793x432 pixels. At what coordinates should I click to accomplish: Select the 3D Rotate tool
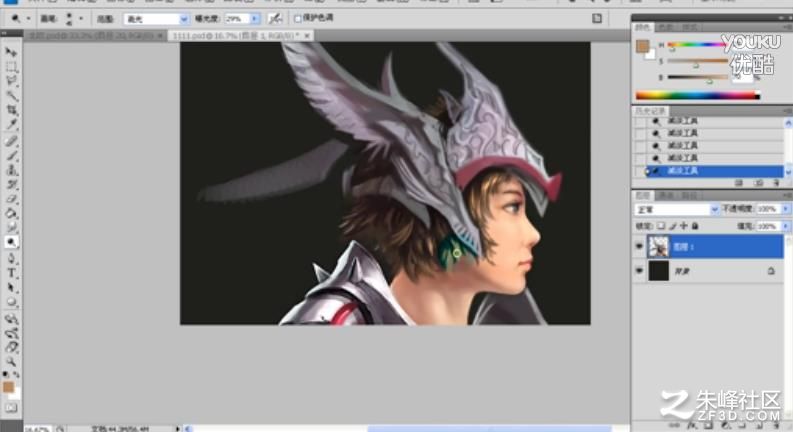tap(11, 319)
